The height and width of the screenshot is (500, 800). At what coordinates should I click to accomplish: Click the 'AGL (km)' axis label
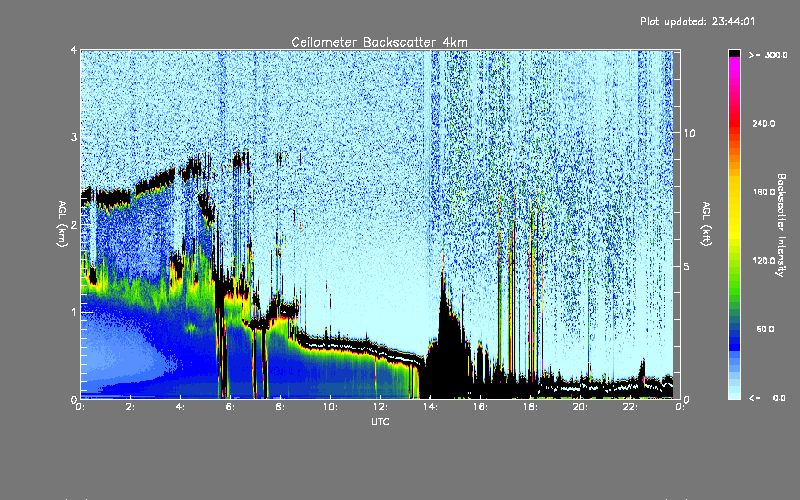point(62,224)
